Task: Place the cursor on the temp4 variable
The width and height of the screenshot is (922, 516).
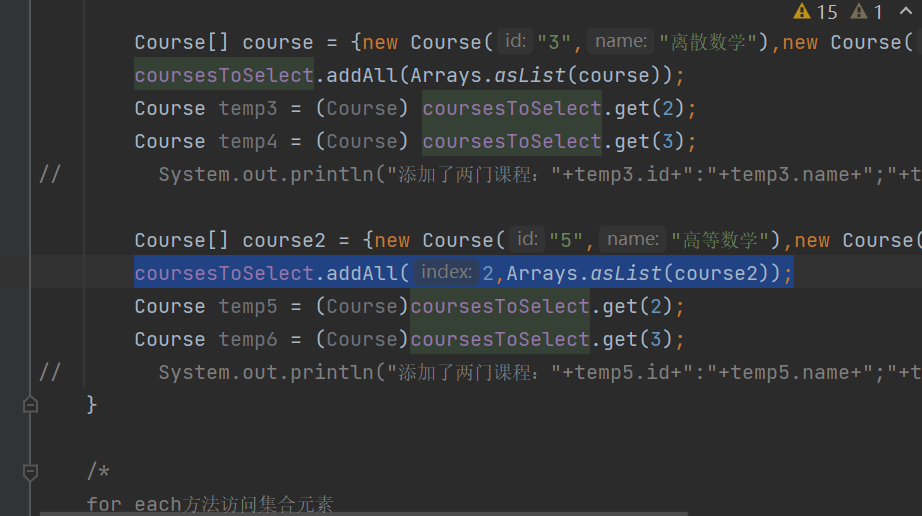Action: pyautogui.click(x=247, y=141)
